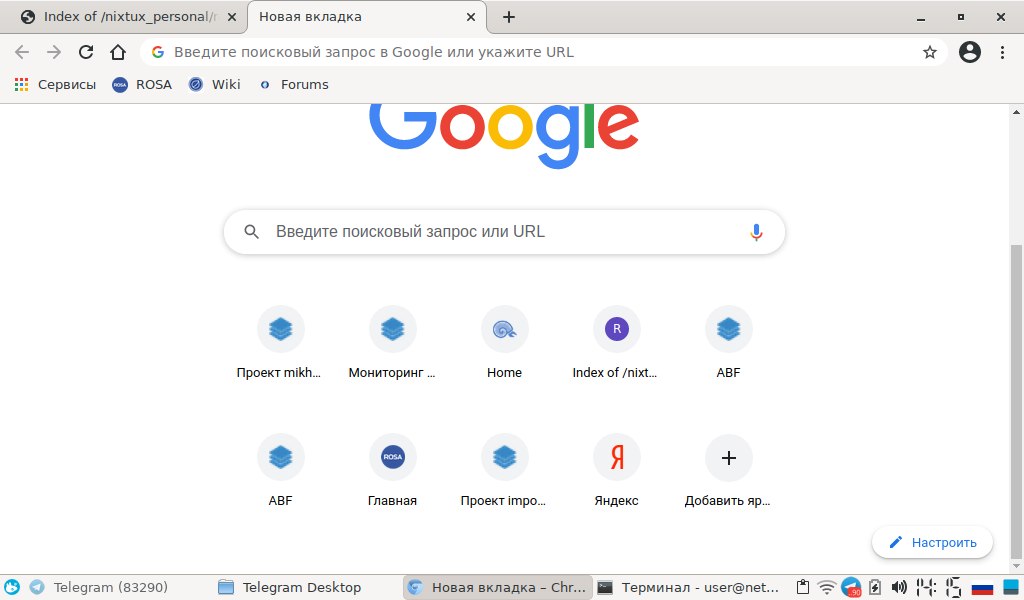The height and width of the screenshot is (600, 1024).
Task: Go back to the previous page
Action: 22,52
